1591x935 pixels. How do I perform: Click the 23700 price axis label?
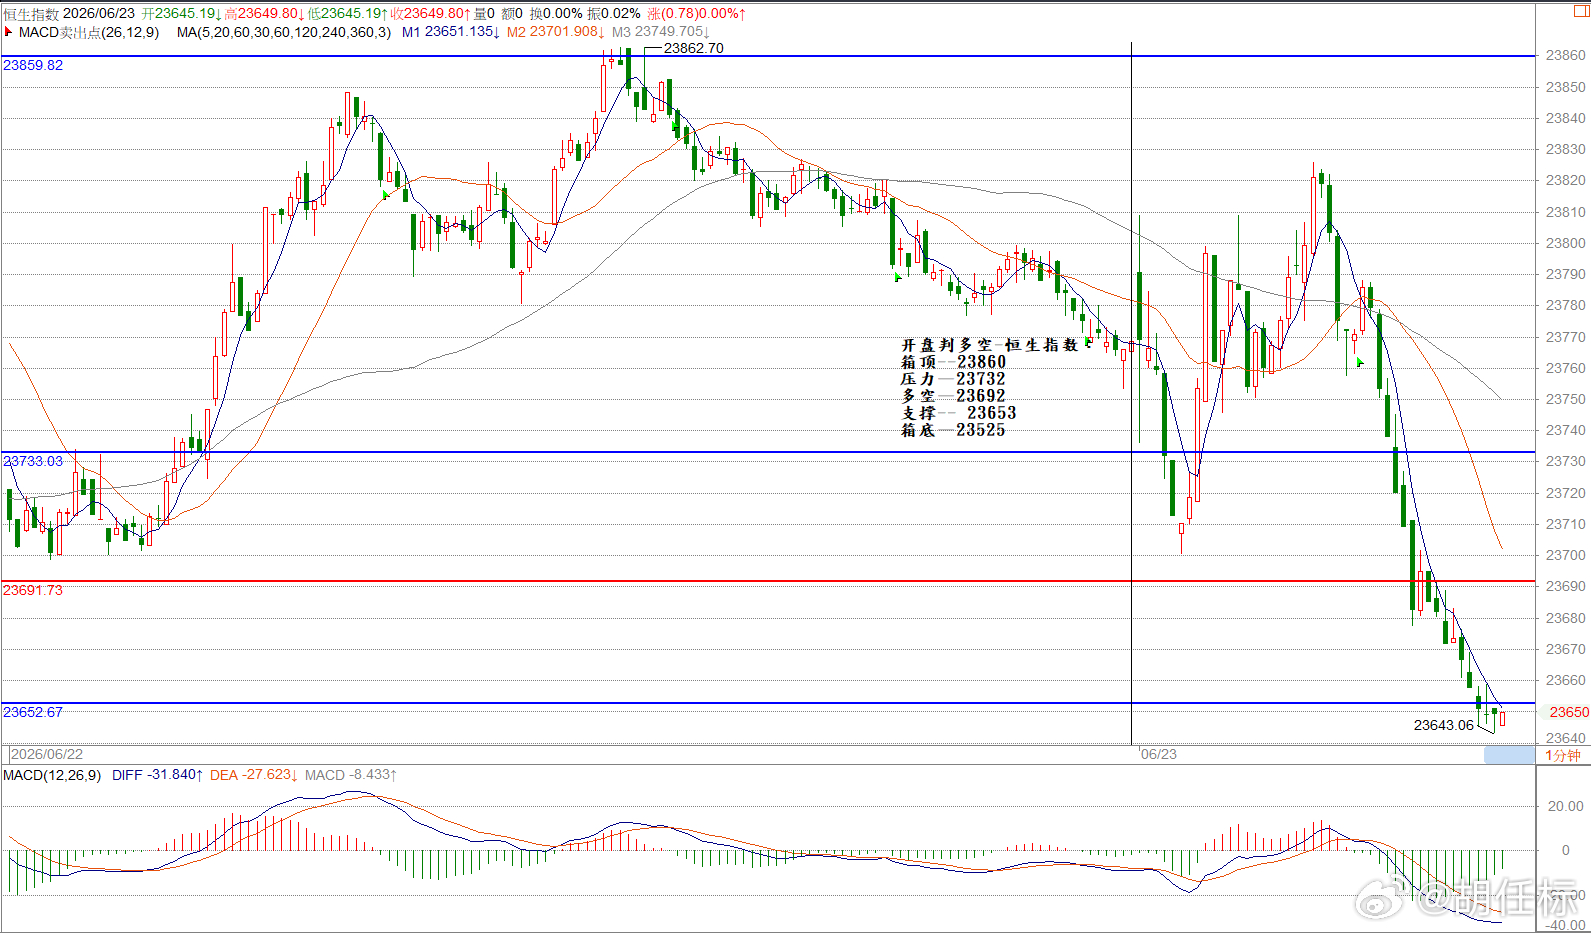[x=1565, y=555]
